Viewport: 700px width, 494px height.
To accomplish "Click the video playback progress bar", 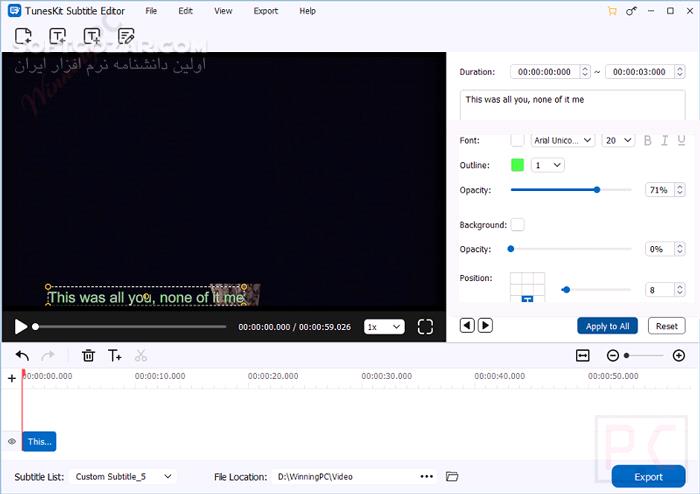I will (131, 327).
